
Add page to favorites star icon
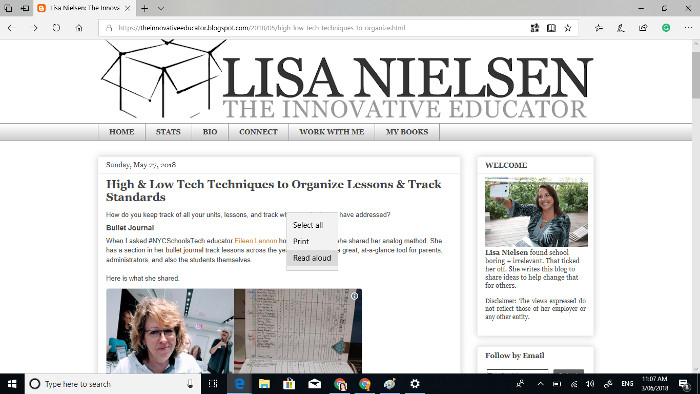[x=568, y=28]
